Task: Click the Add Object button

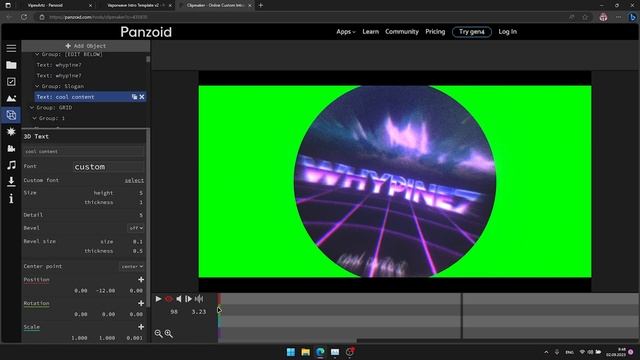Action: [86, 46]
